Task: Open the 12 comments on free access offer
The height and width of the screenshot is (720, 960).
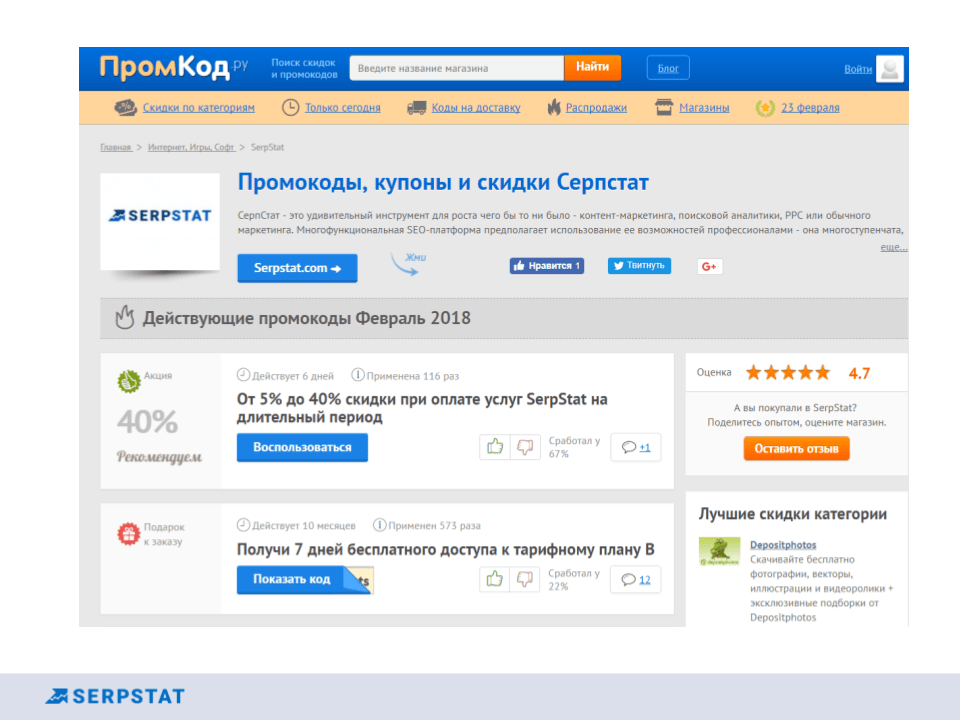Action: pyautogui.click(x=636, y=580)
